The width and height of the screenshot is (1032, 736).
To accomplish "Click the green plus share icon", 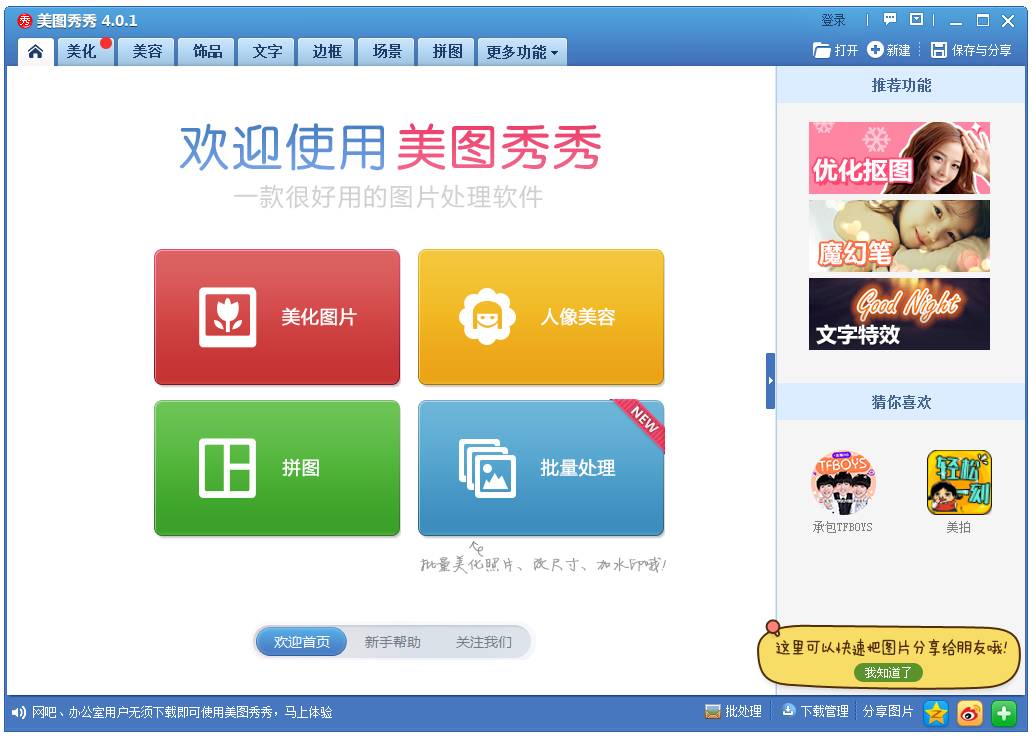I will click(x=1004, y=712).
